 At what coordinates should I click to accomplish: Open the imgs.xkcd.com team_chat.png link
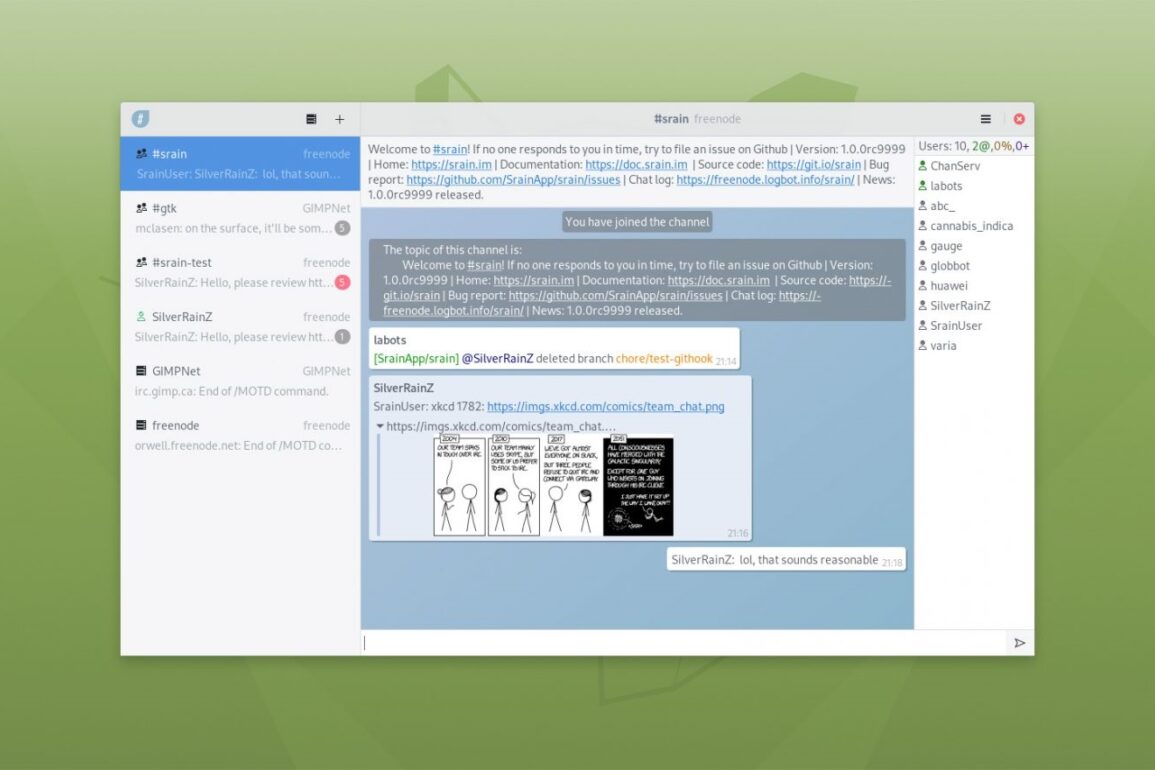coord(605,407)
